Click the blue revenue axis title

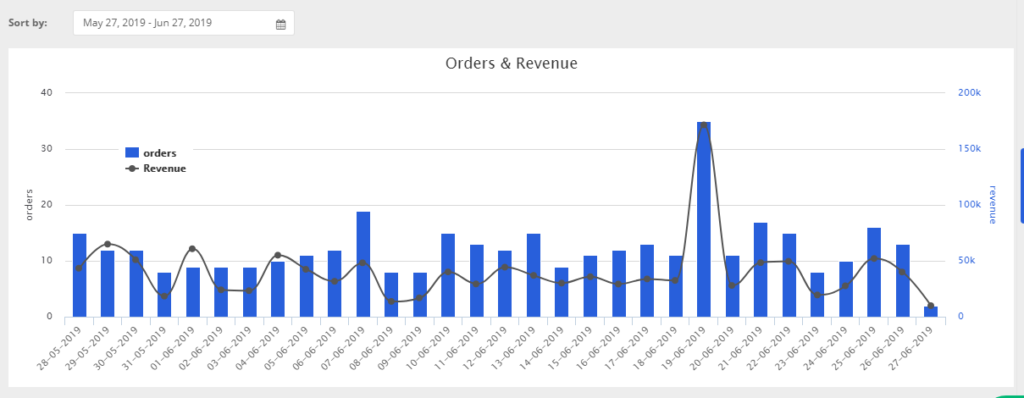(993, 205)
